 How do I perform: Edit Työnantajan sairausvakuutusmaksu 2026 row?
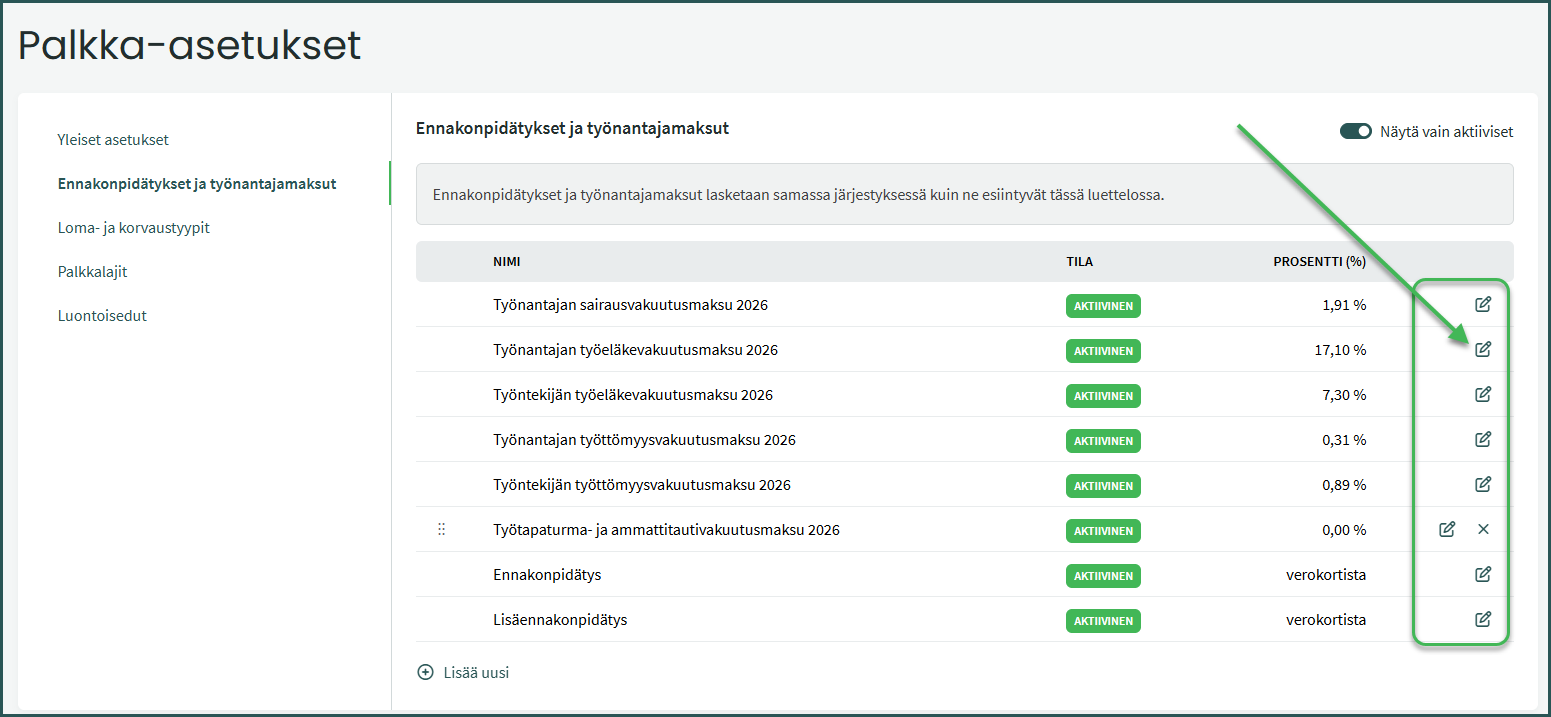coord(1483,304)
